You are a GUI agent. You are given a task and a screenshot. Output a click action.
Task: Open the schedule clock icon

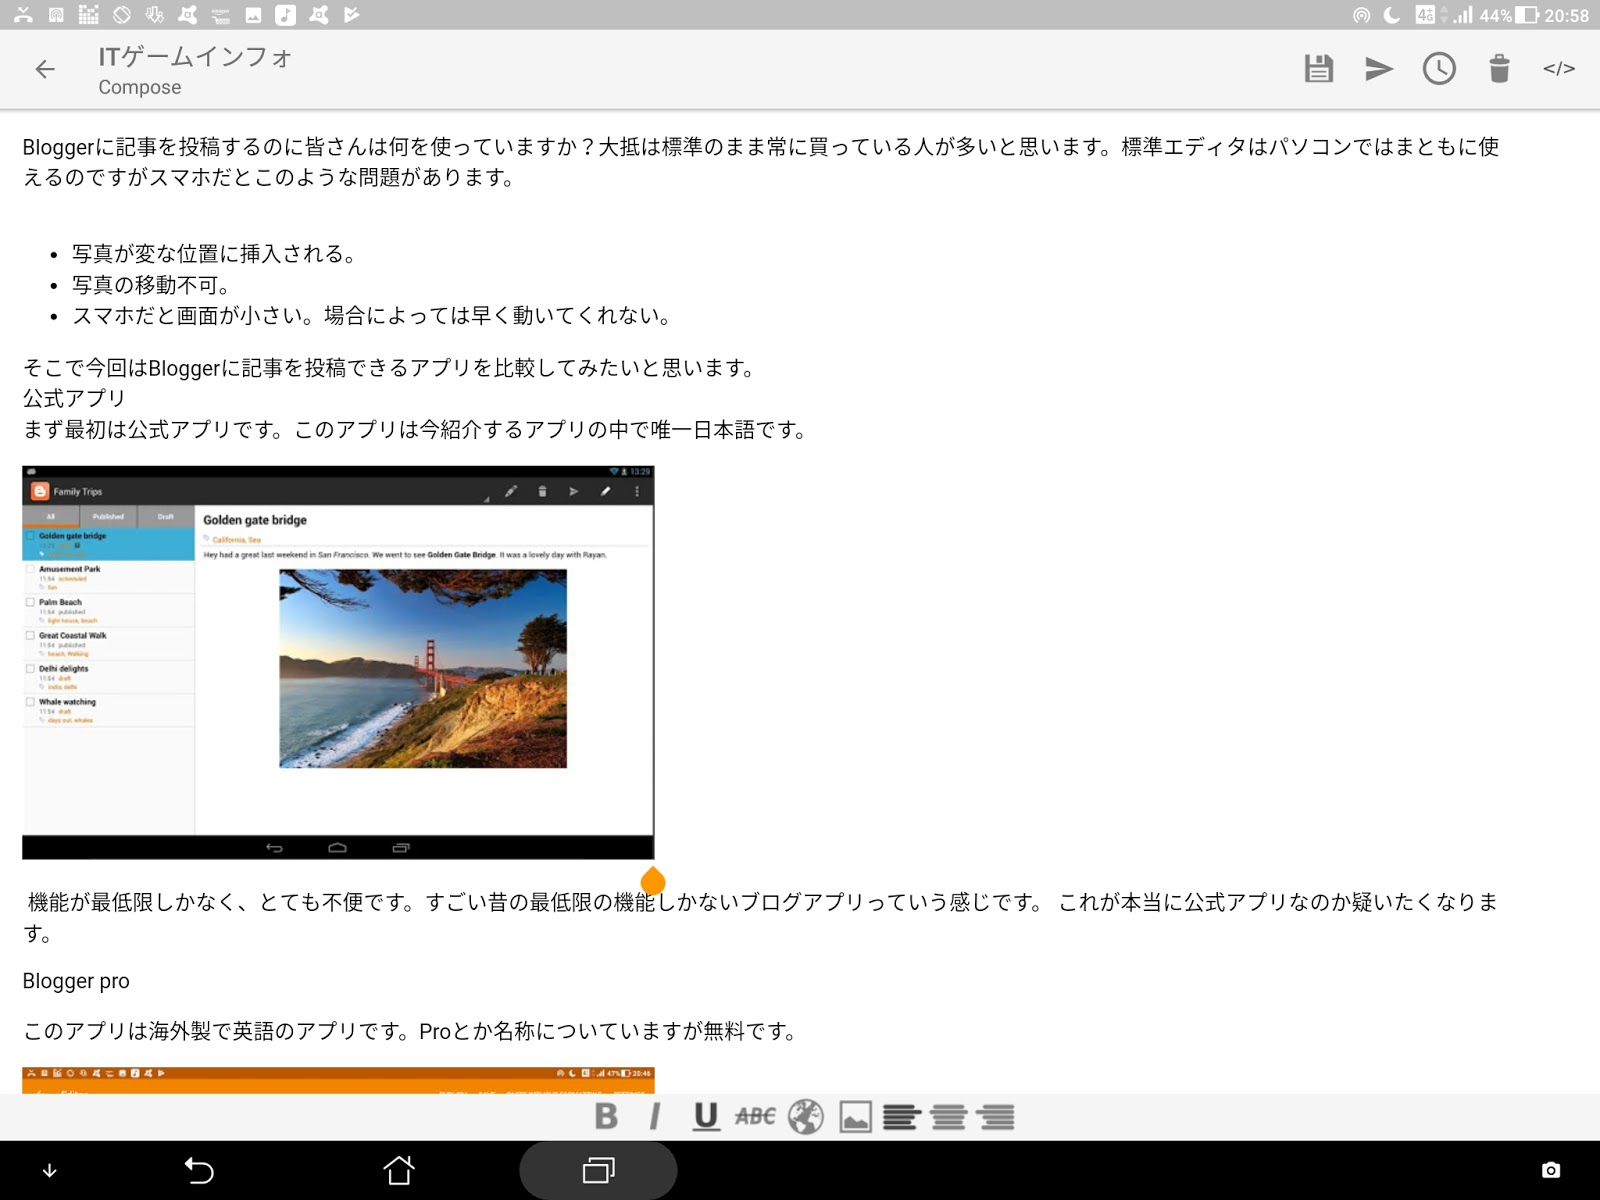[x=1439, y=69]
